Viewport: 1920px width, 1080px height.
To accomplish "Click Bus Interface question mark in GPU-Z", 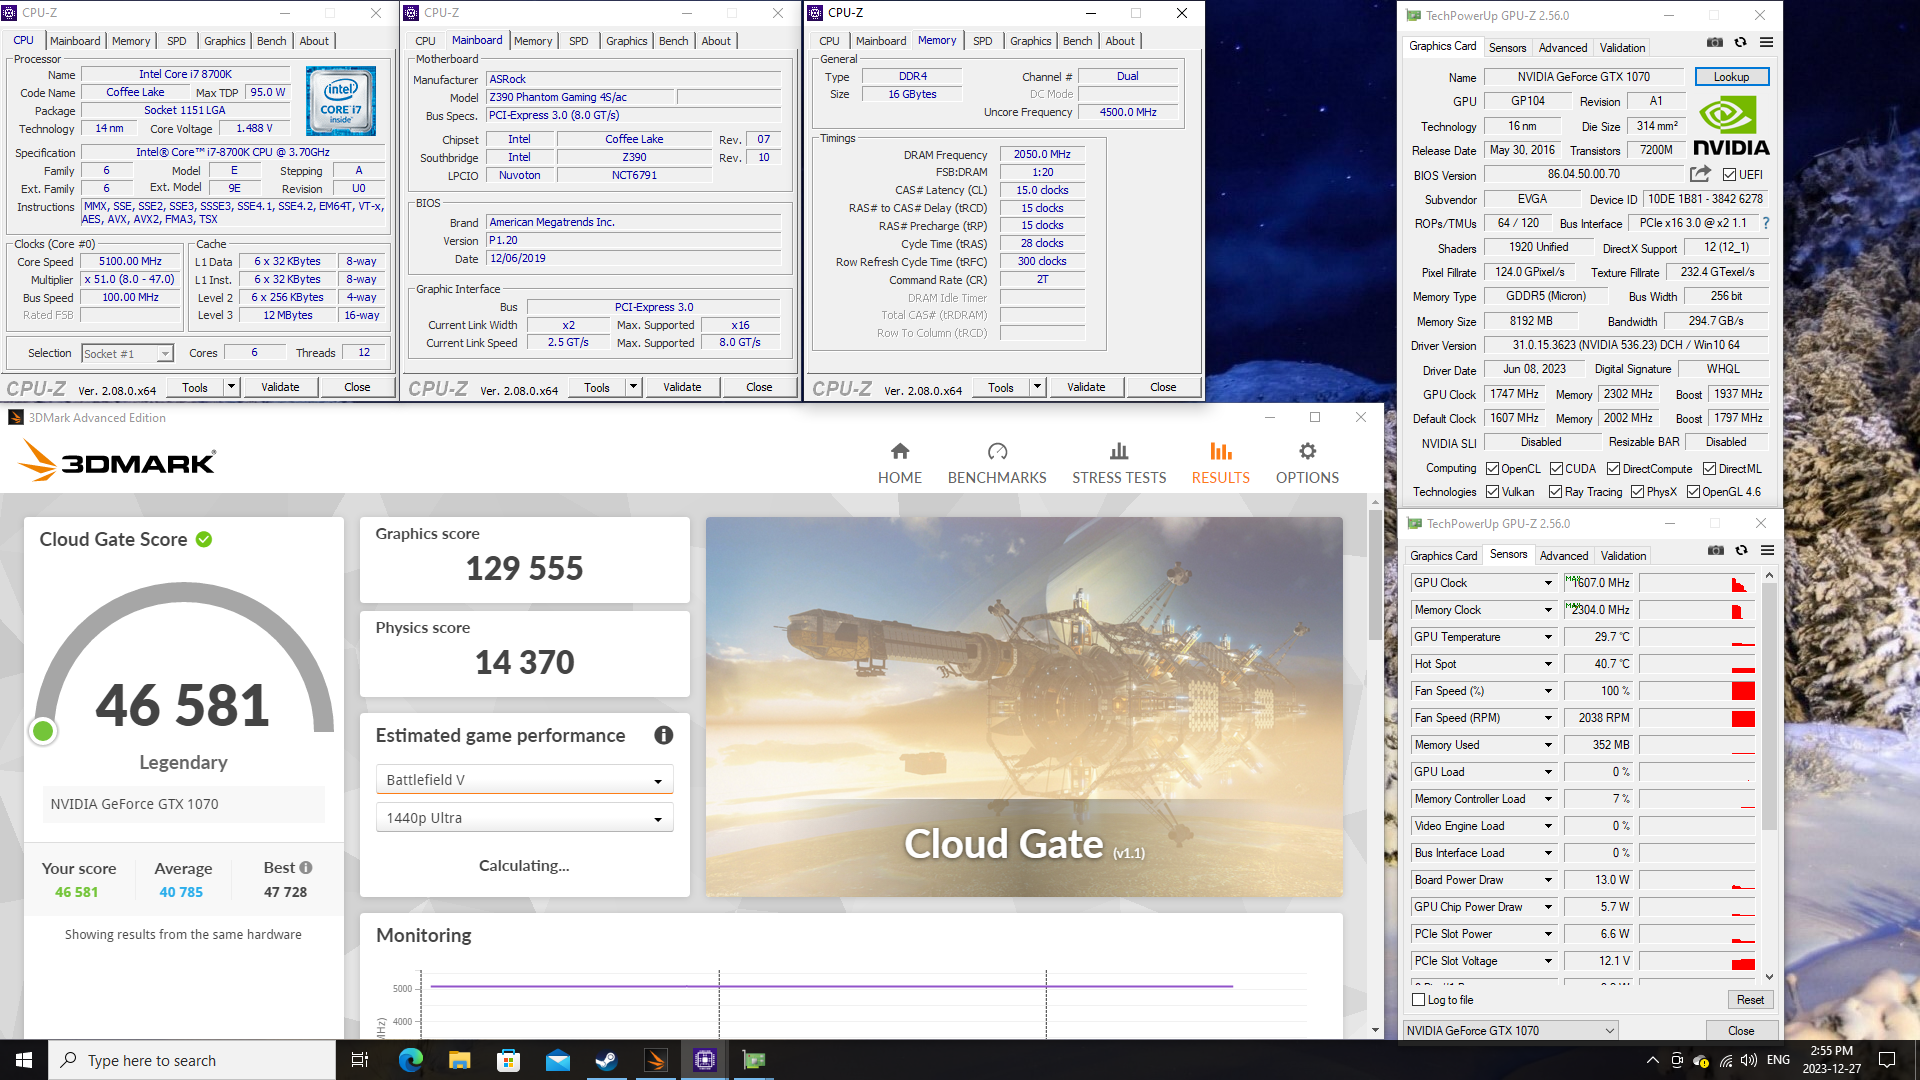I will point(1765,223).
